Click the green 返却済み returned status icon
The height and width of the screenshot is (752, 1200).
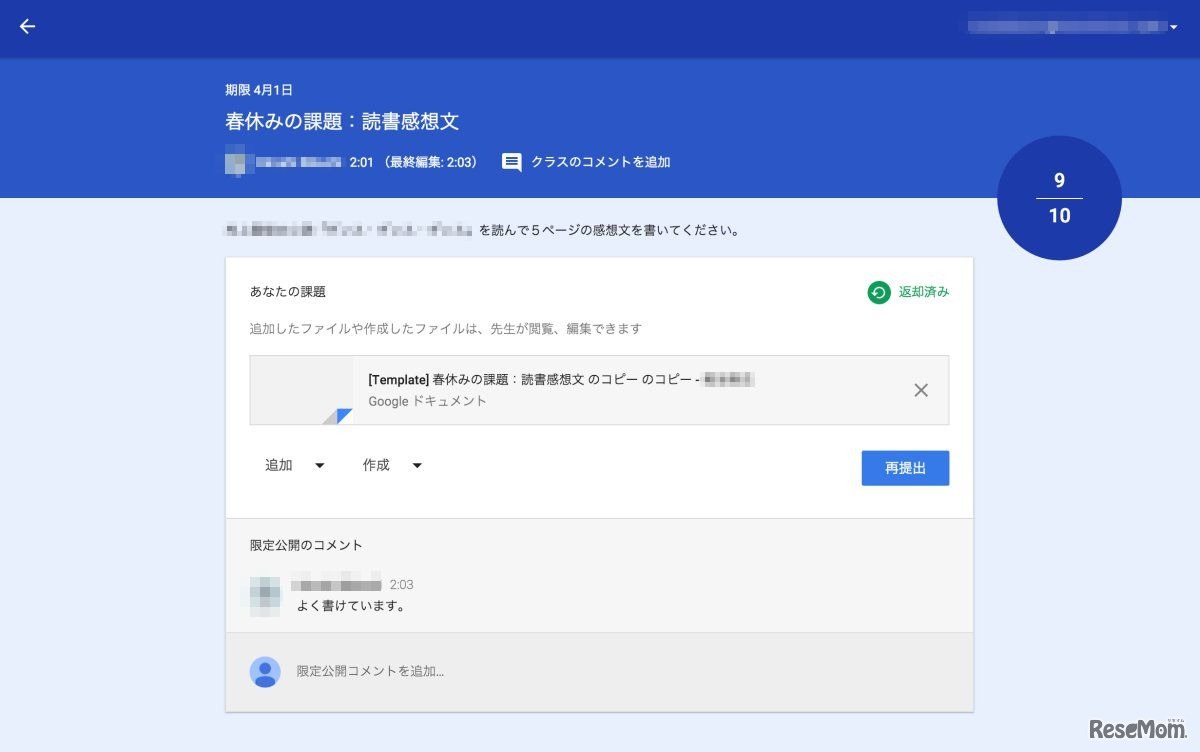pos(878,292)
